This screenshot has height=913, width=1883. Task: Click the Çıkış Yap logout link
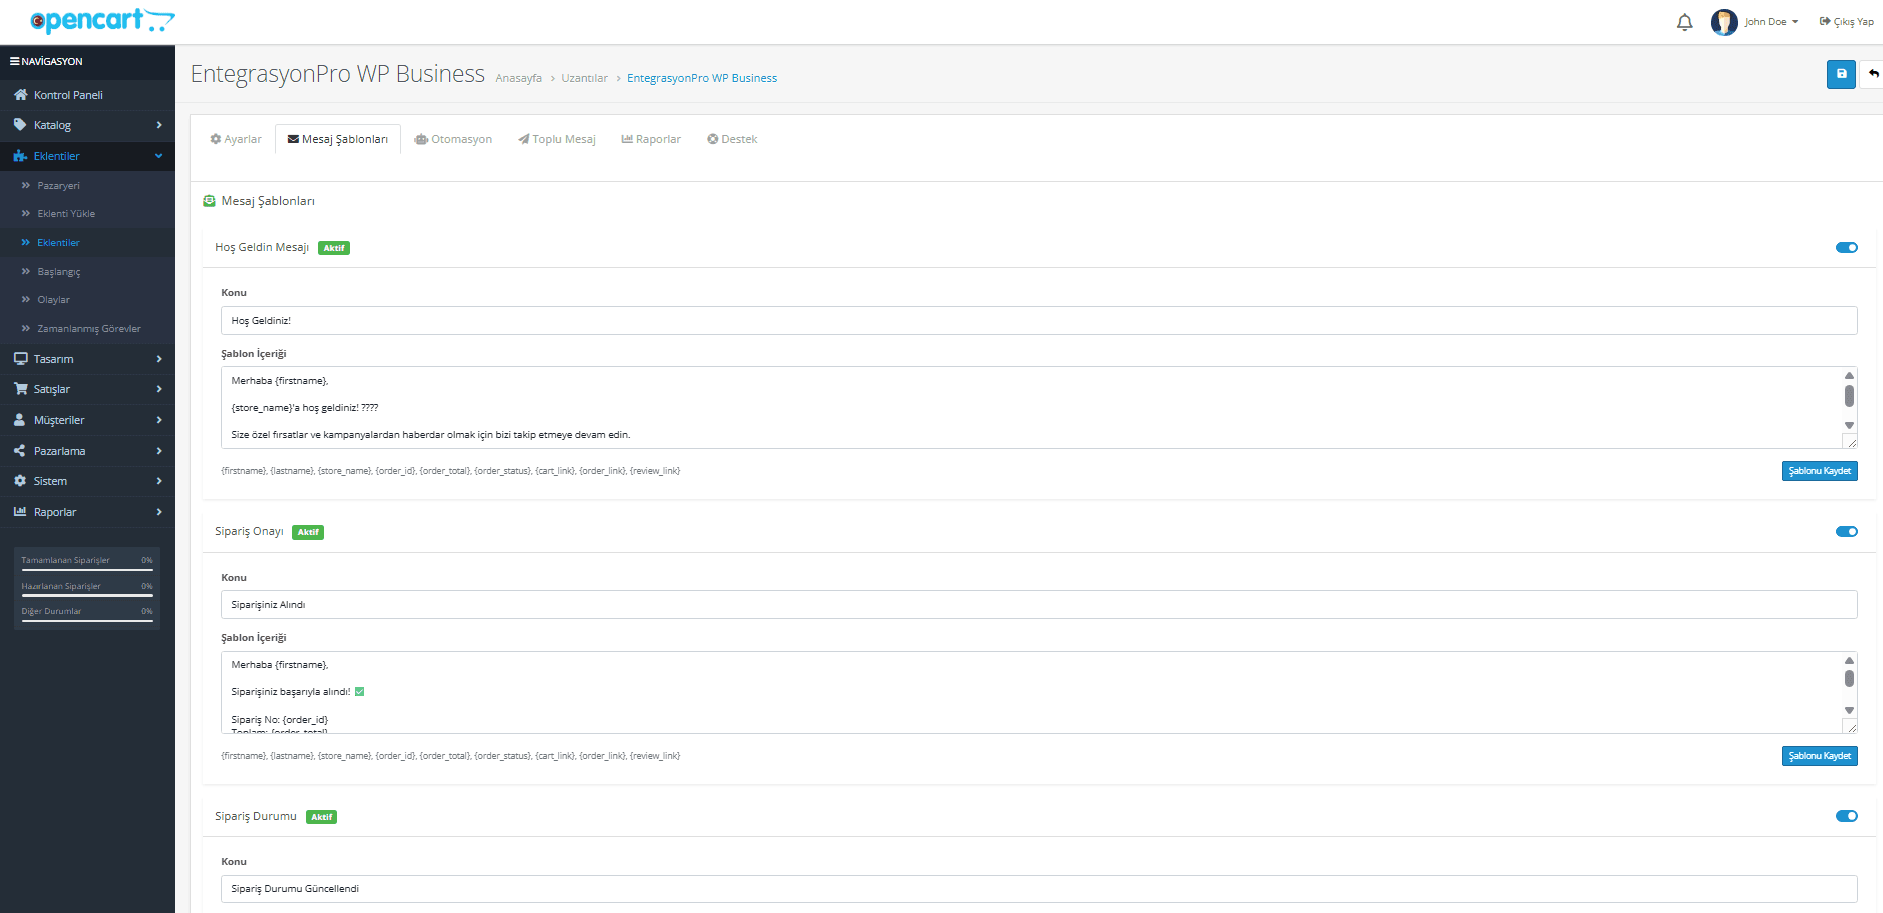click(x=1846, y=22)
